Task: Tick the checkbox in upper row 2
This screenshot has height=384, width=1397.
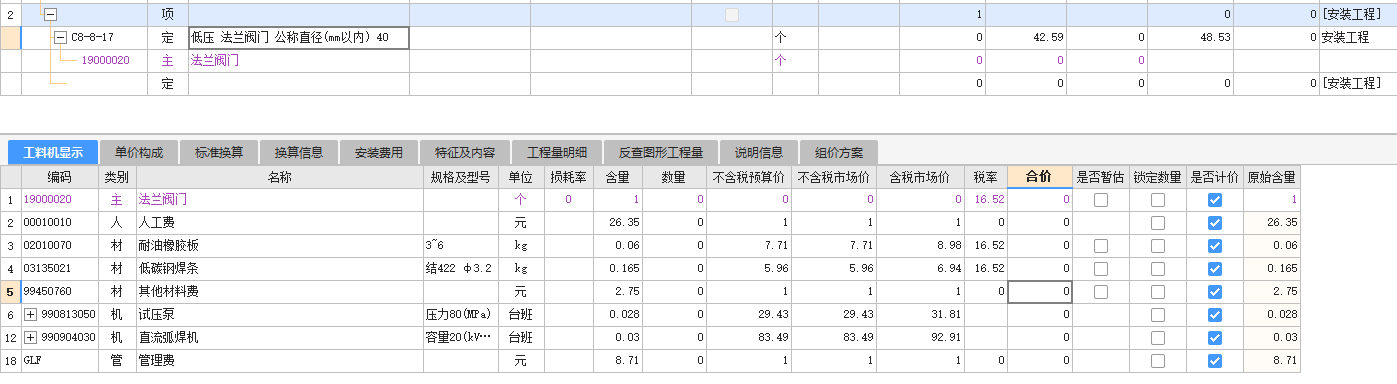Action: (732, 15)
